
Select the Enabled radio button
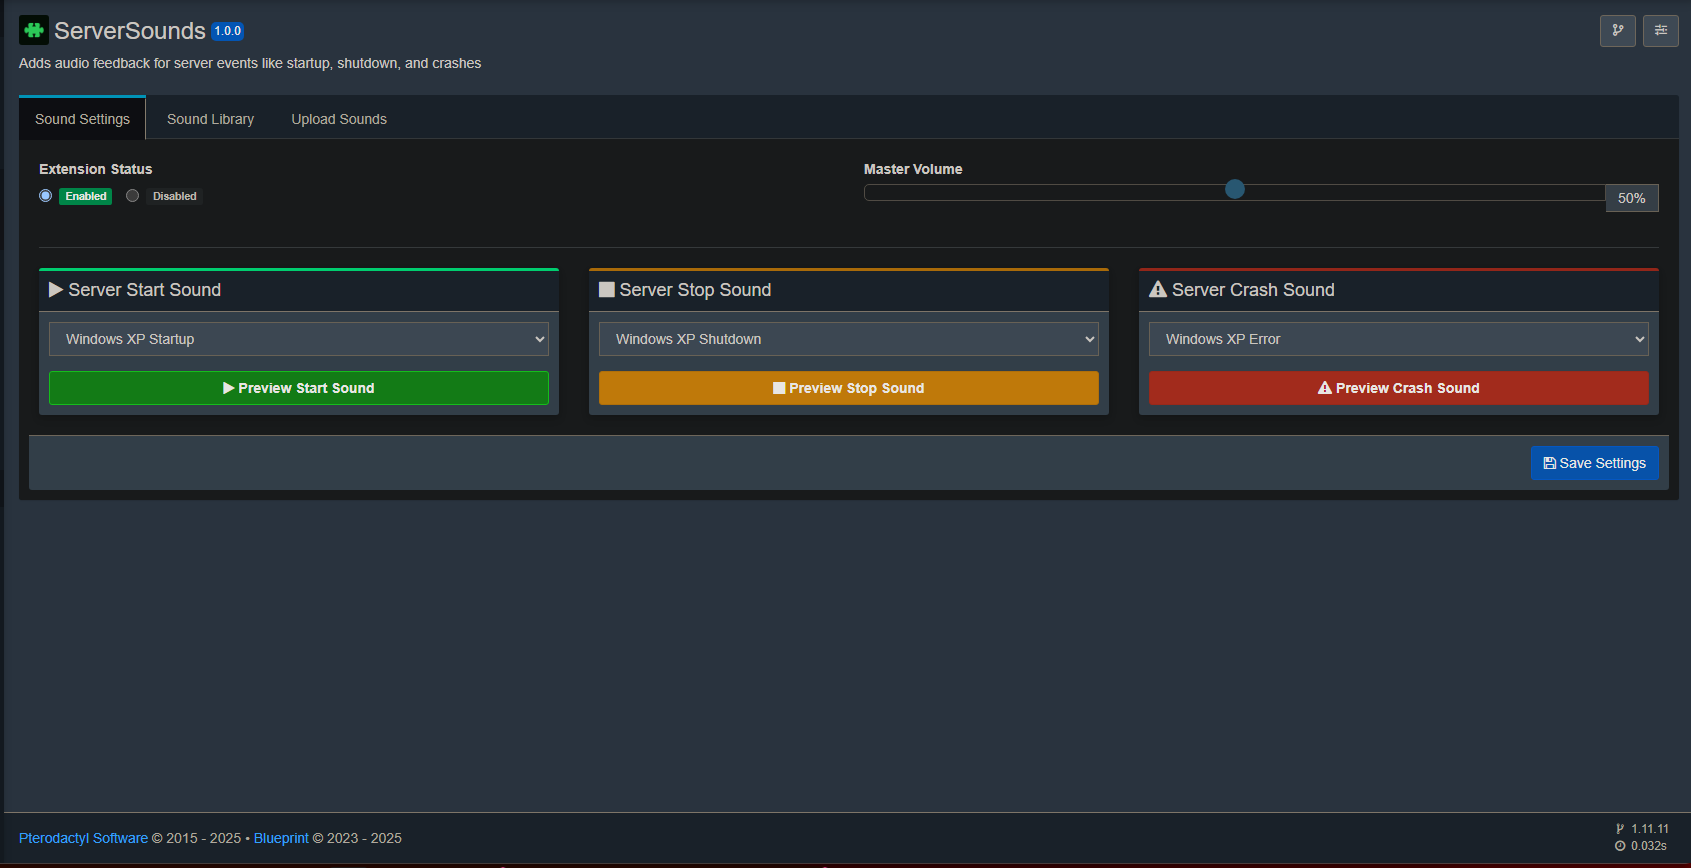point(45,196)
